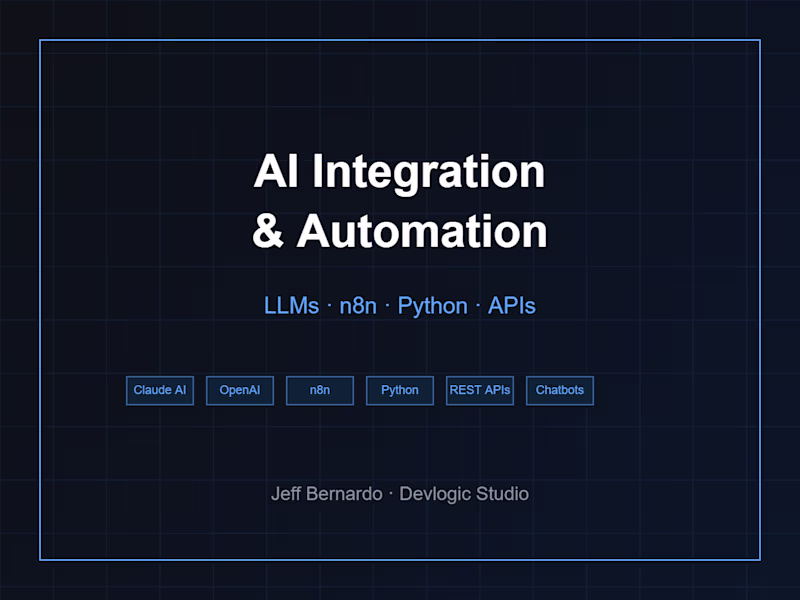Select the REST APIs tag
Viewport: 800px width, 600px height.
tap(480, 390)
